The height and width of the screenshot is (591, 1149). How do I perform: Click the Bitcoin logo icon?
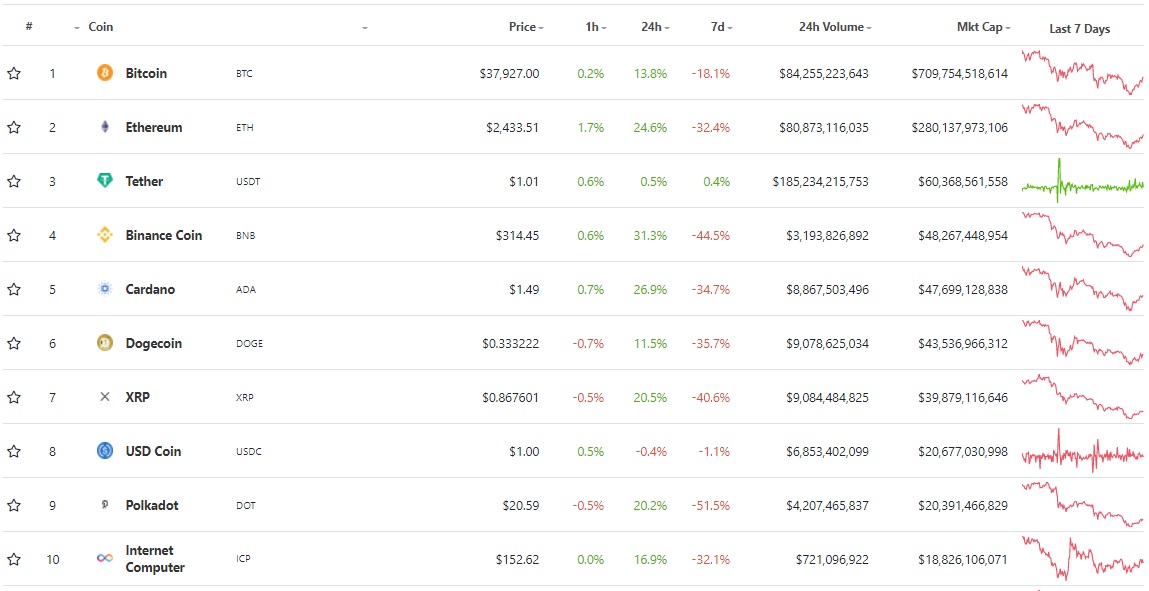(105, 73)
